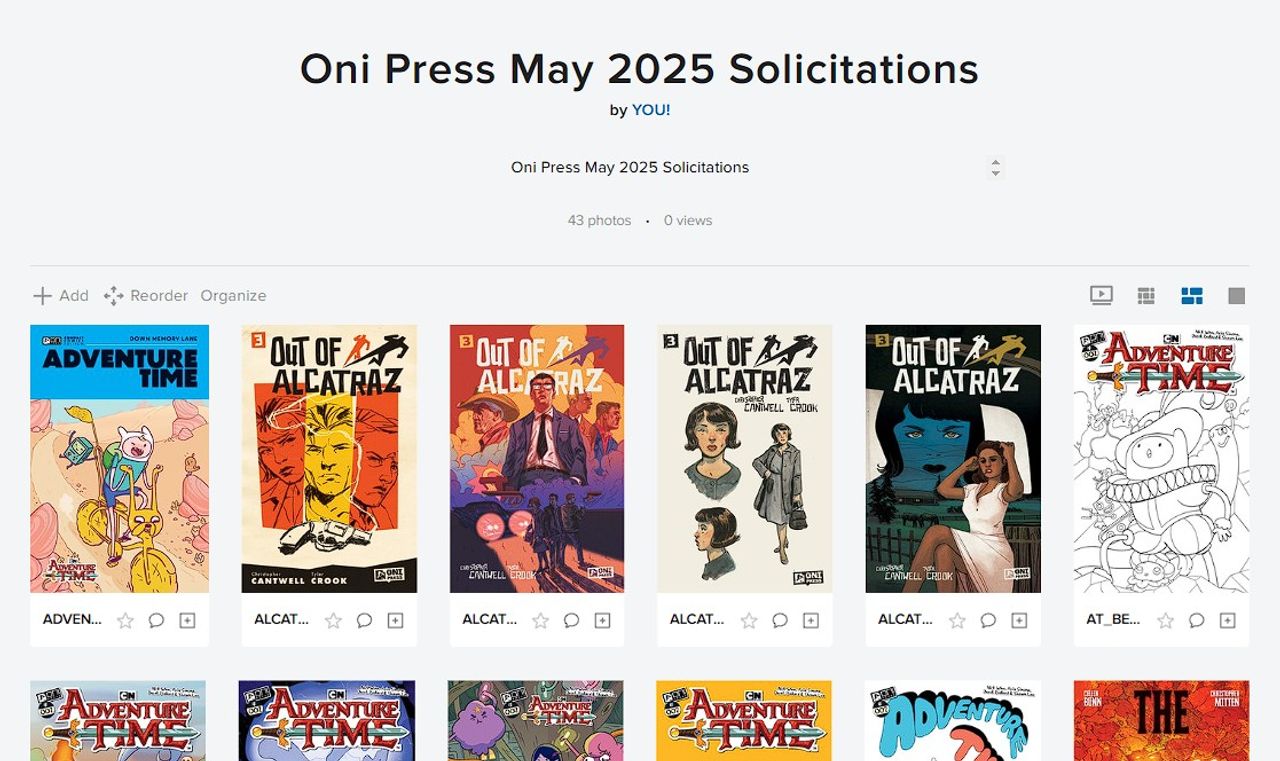The width and height of the screenshot is (1280, 761).
Task: Comment on the Alcatraz revolver cover
Action: pos(364,621)
